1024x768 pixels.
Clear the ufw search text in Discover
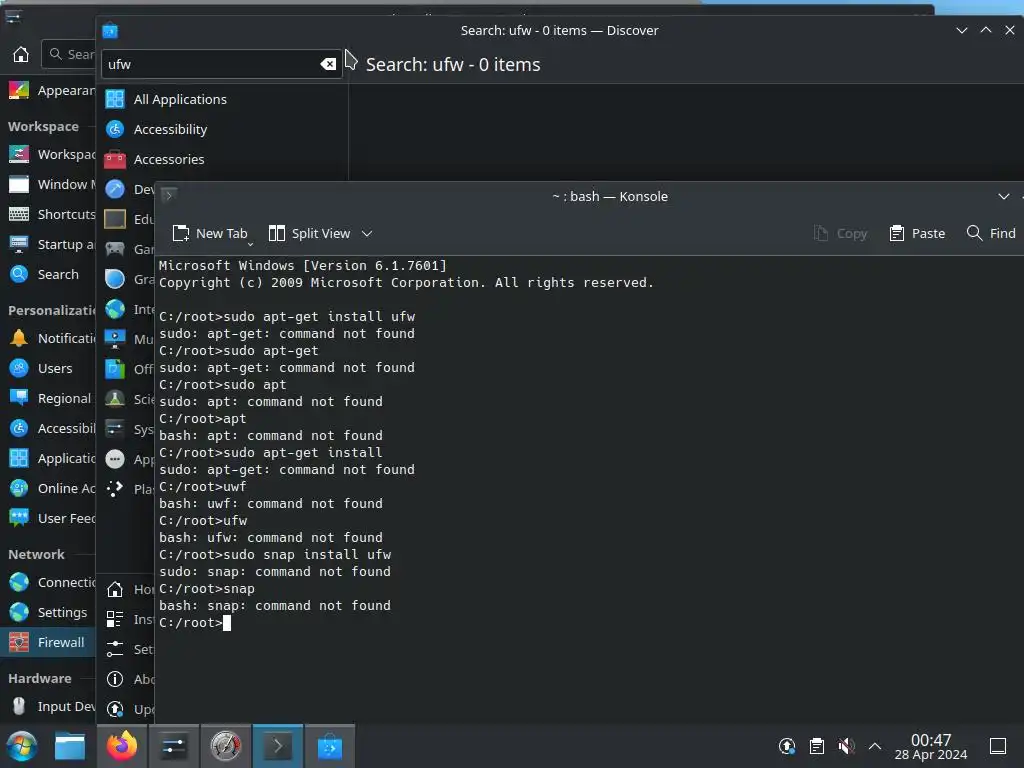(x=328, y=64)
